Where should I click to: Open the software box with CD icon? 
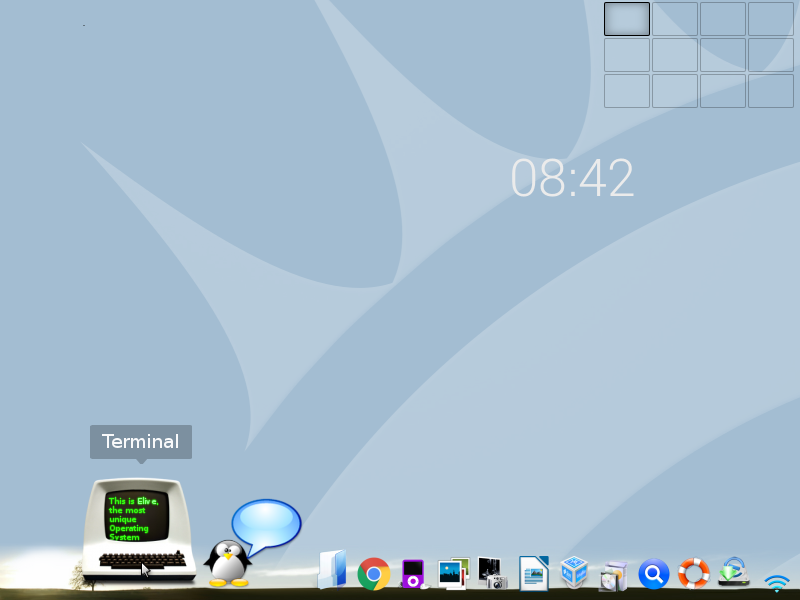(x=613, y=575)
